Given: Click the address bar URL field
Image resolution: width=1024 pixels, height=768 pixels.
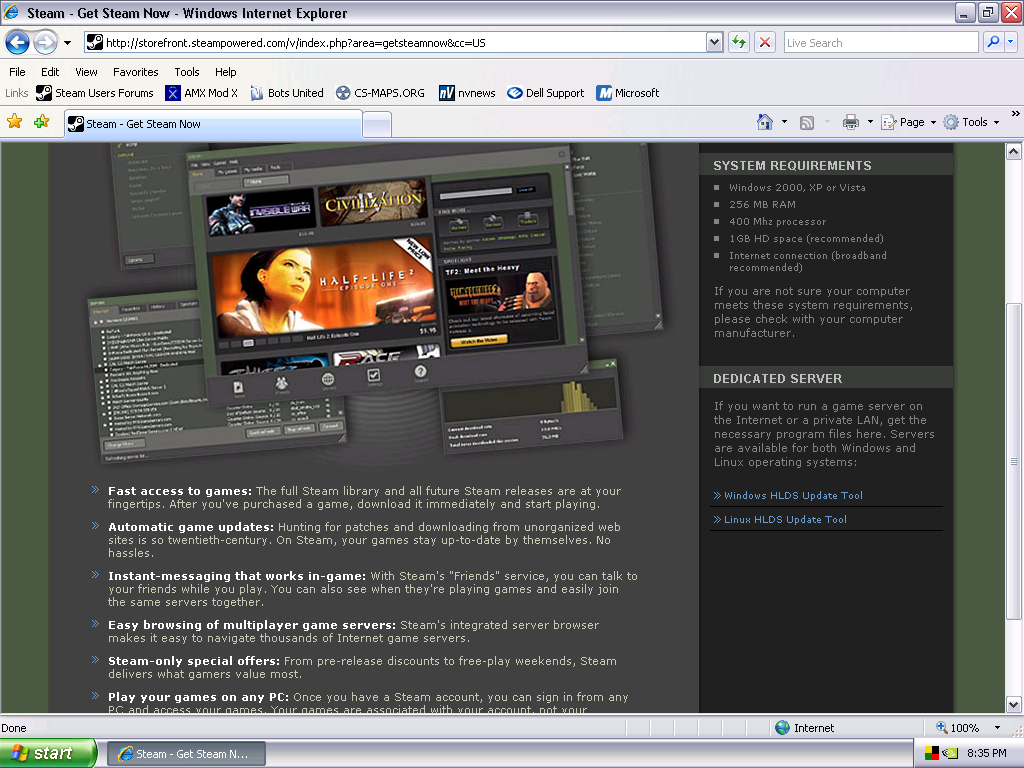Looking at the screenshot, I should [x=395, y=43].
